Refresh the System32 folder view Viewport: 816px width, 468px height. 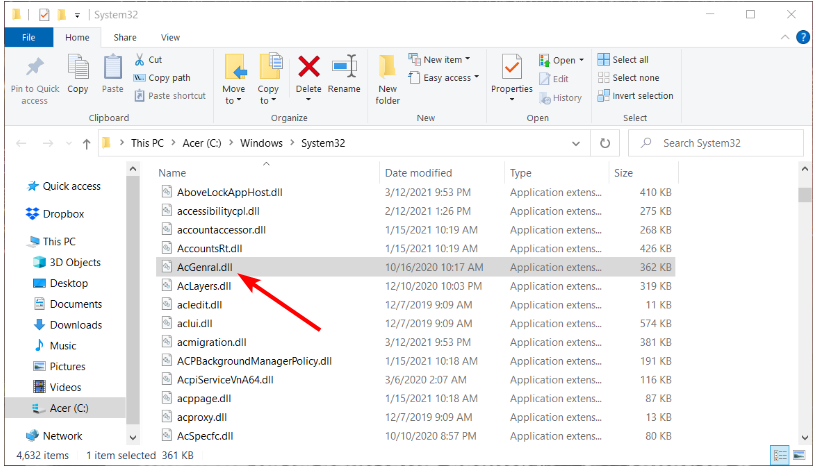(605, 143)
